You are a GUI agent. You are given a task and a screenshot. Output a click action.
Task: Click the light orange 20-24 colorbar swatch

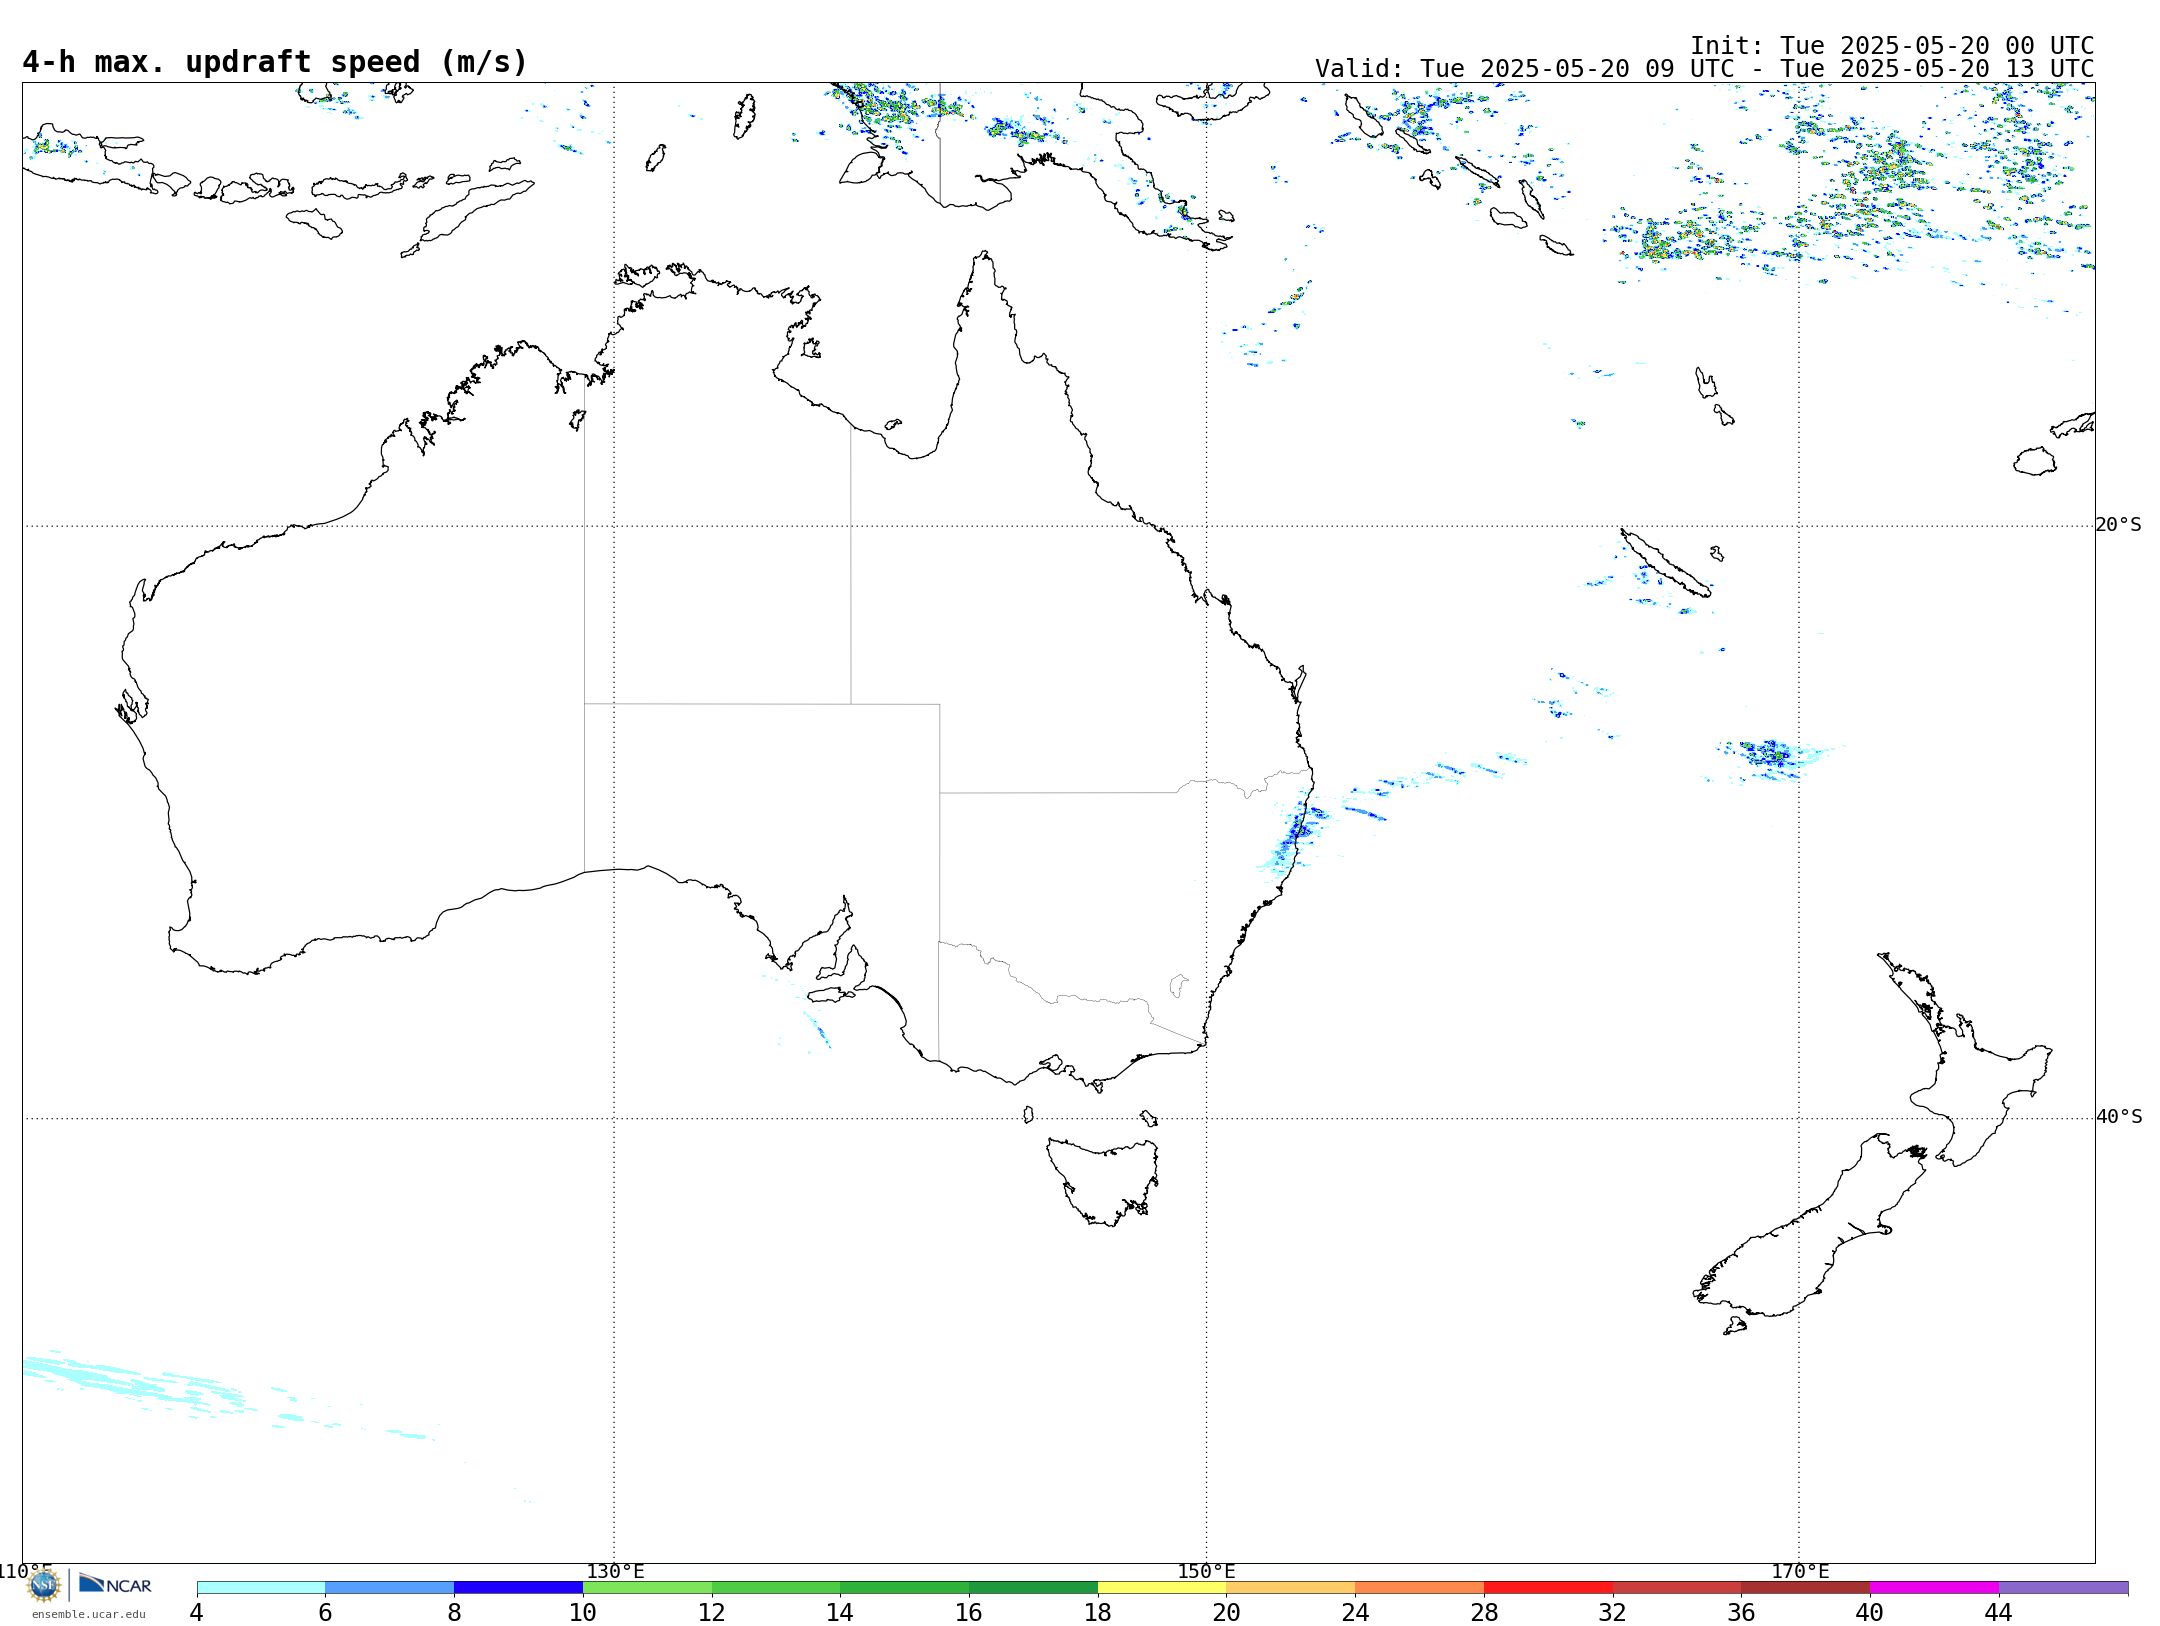coord(1291,1588)
